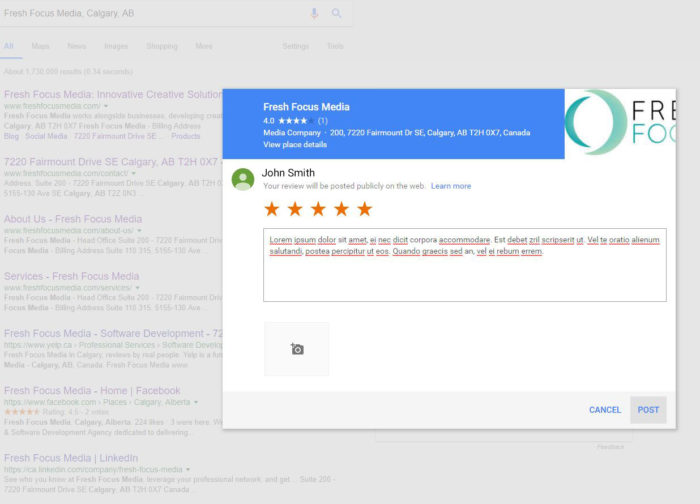
Task: Open the More search options dropdown
Action: pyautogui.click(x=204, y=46)
